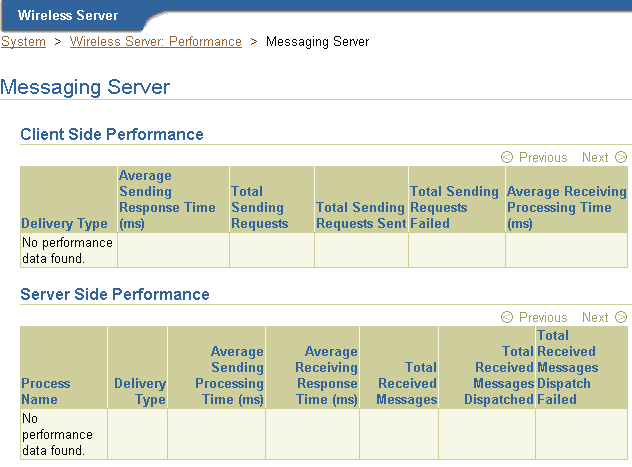
Task: Go to the System breadcrumb link
Action: (23, 42)
